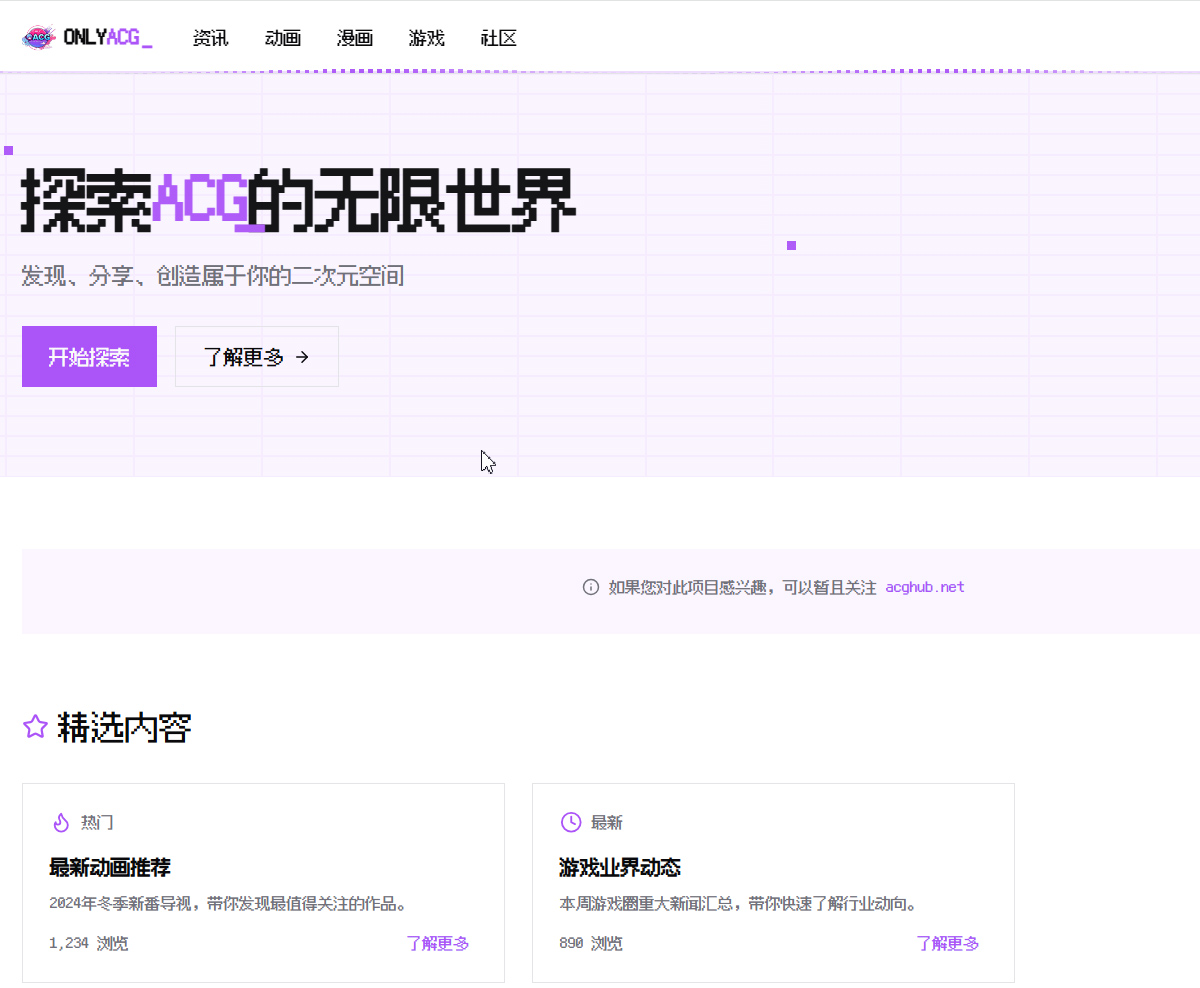Image resolution: width=1200 pixels, height=988 pixels.
Task: Click the flame icon on the 热门 card
Action: pyautogui.click(x=61, y=822)
